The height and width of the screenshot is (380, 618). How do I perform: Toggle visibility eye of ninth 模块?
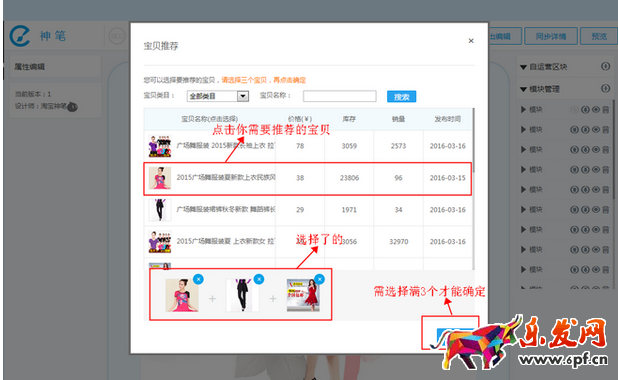coord(596,270)
